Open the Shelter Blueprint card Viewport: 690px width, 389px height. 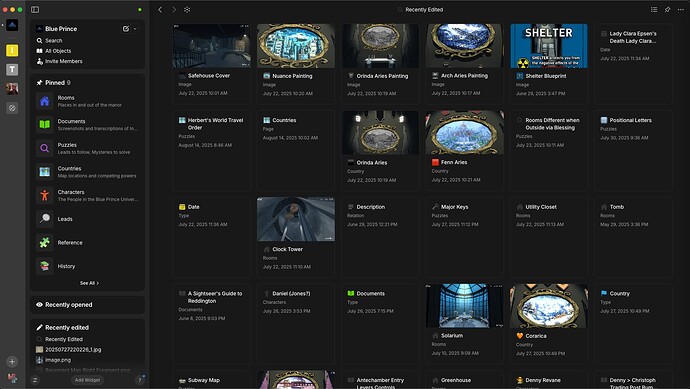tap(549, 63)
